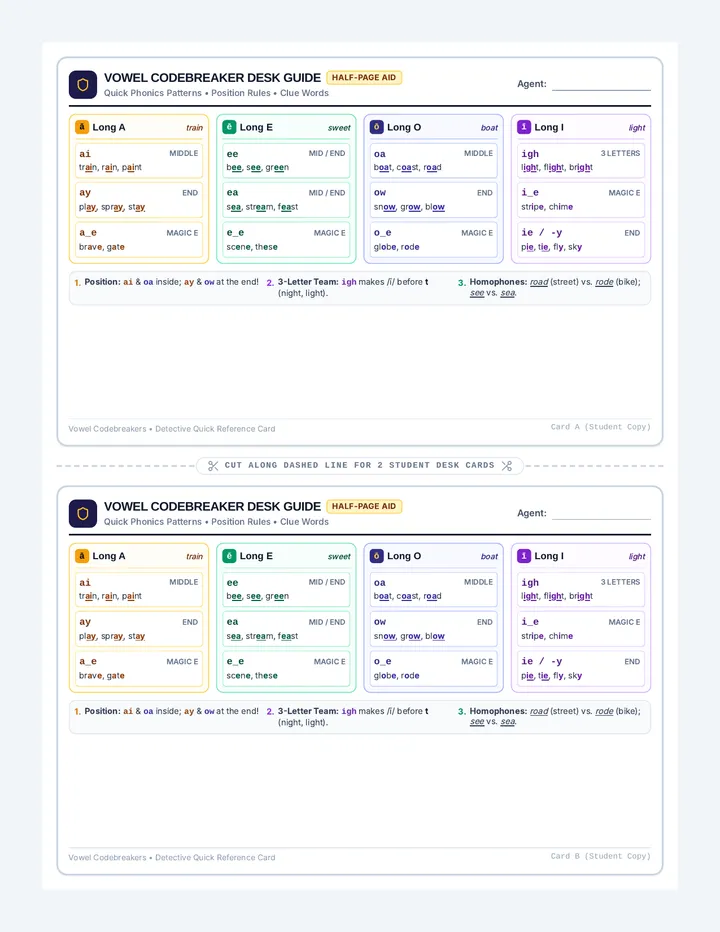Image resolution: width=720 pixels, height=932 pixels.
Task: Click 'pie, tie, fly, sky' on Card B
Action: (551, 676)
